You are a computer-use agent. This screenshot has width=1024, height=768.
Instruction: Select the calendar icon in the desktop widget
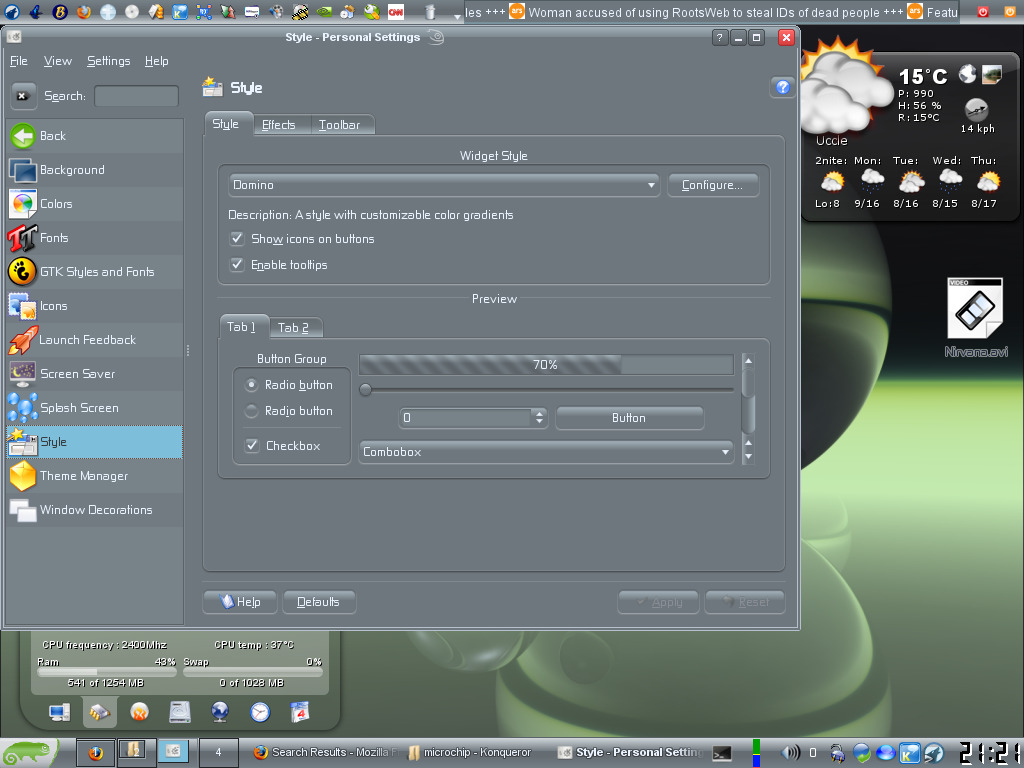300,712
